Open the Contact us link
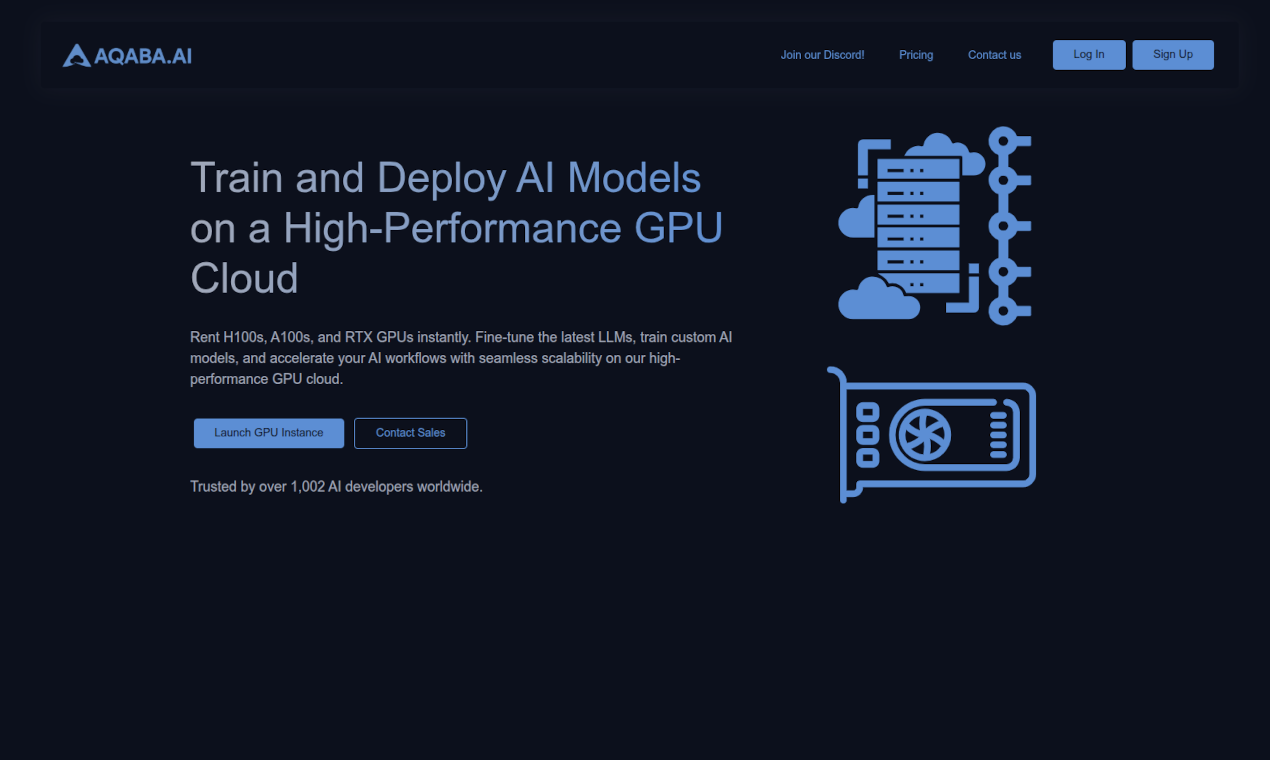This screenshot has height=760, width=1270. point(994,55)
